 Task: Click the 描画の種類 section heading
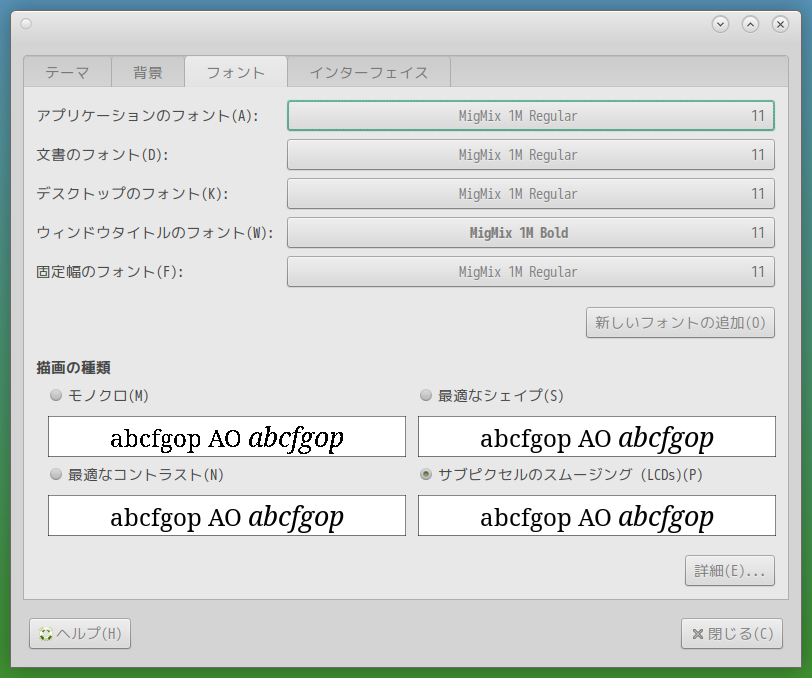pos(74,368)
